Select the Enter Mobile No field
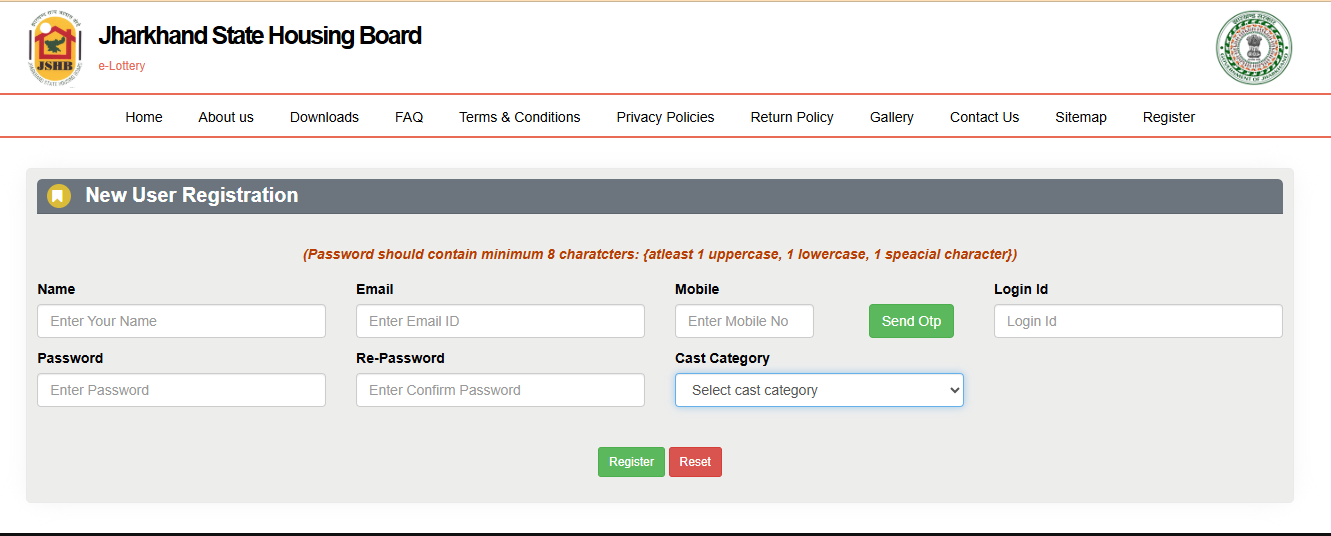 744,321
